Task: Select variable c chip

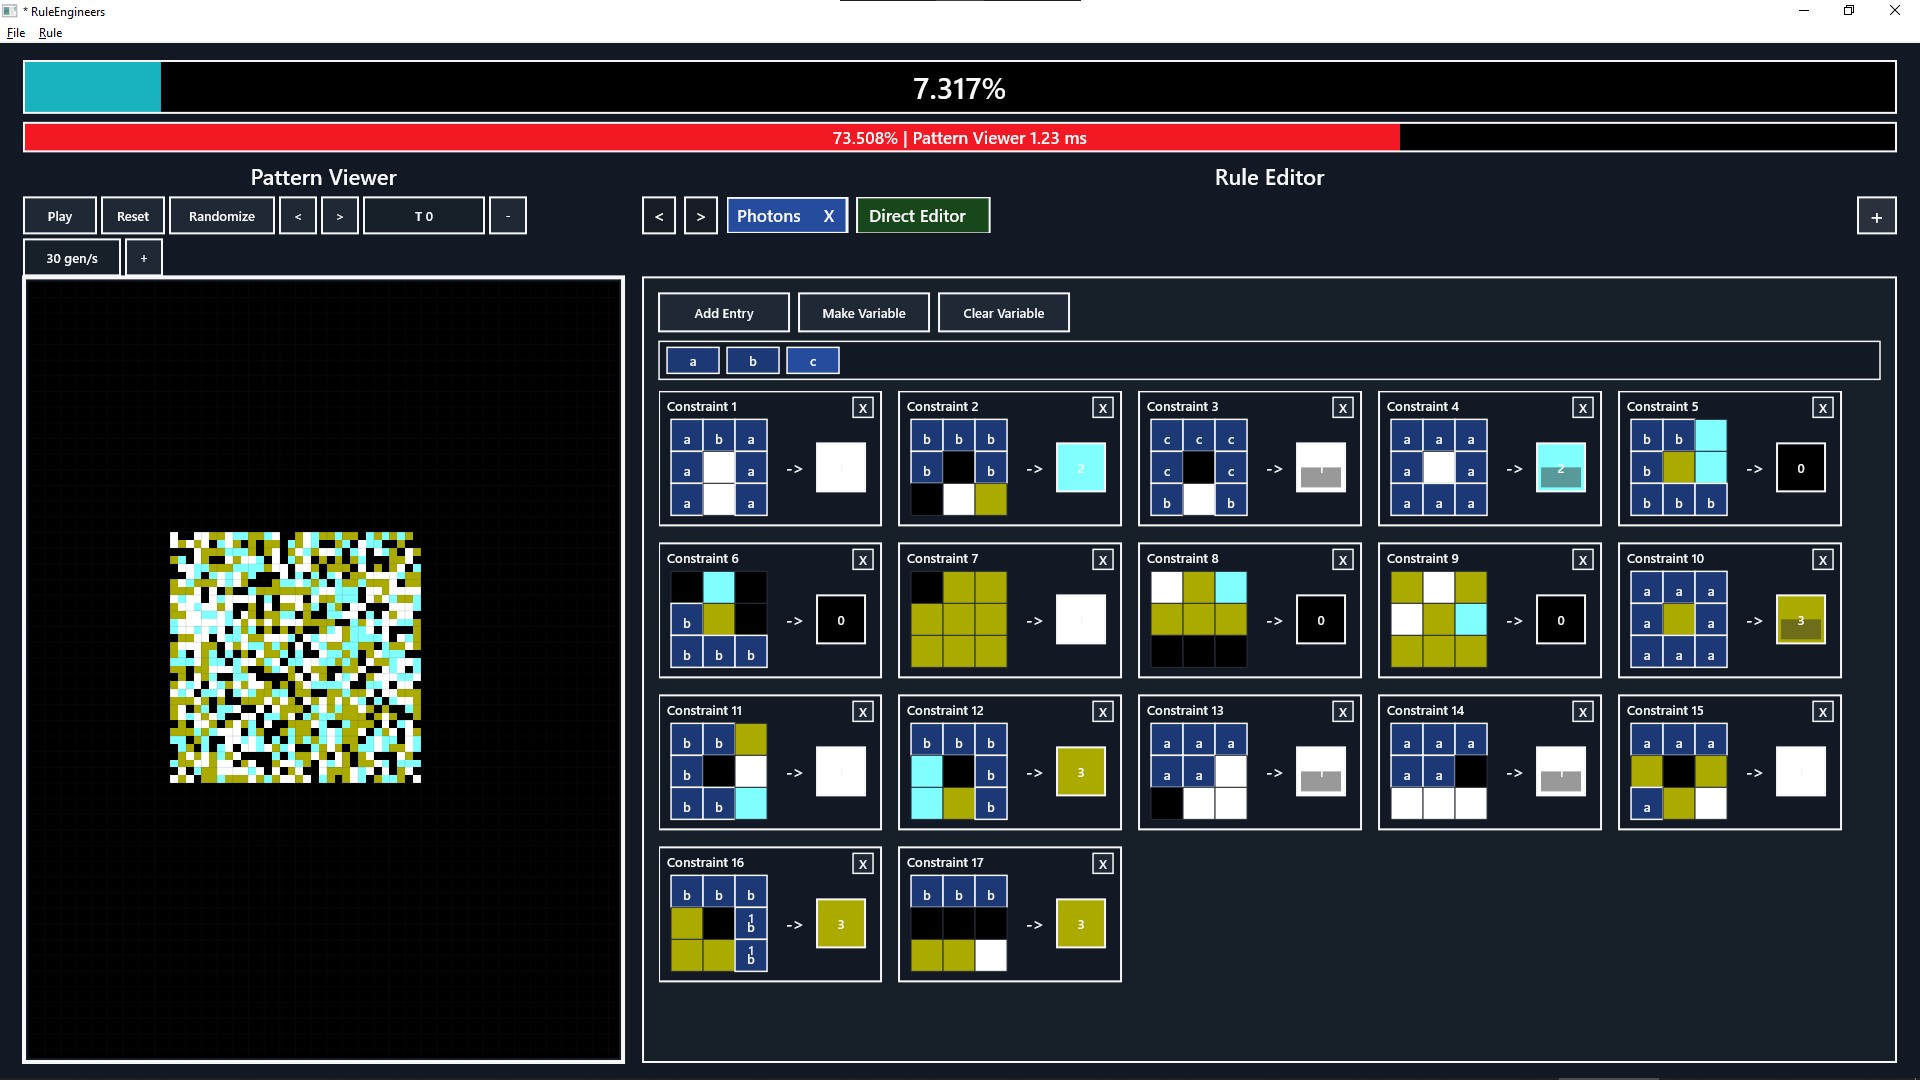Action: (x=813, y=361)
